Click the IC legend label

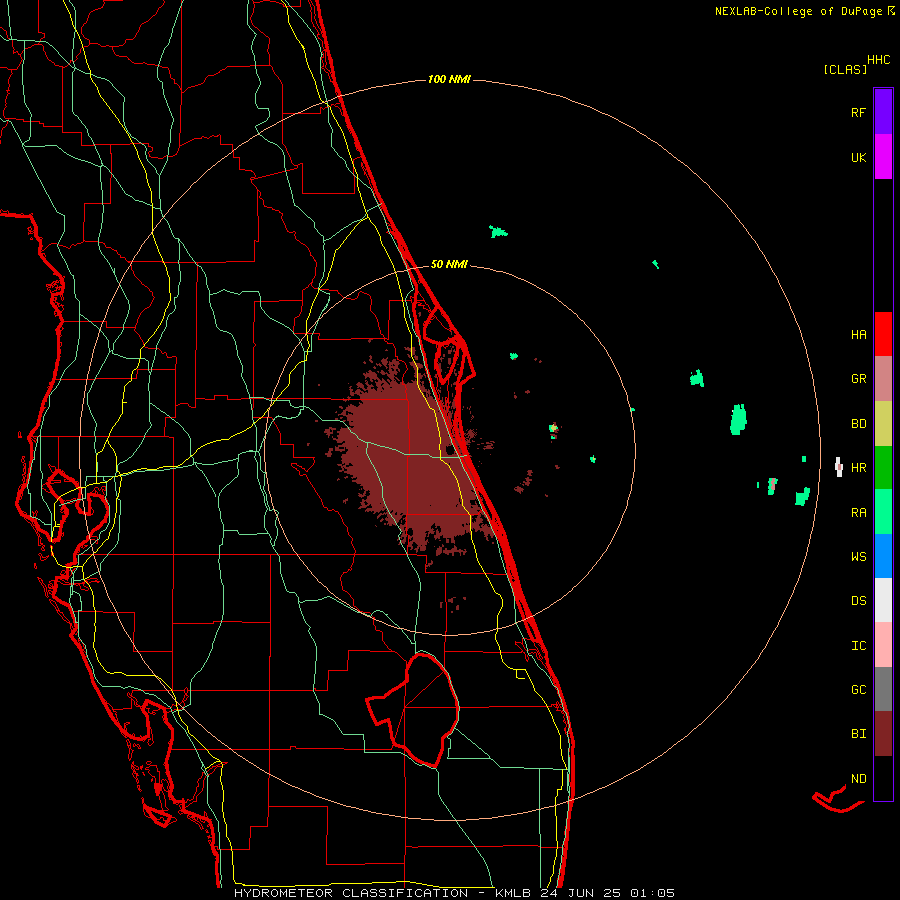pyautogui.click(x=858, y=646)
